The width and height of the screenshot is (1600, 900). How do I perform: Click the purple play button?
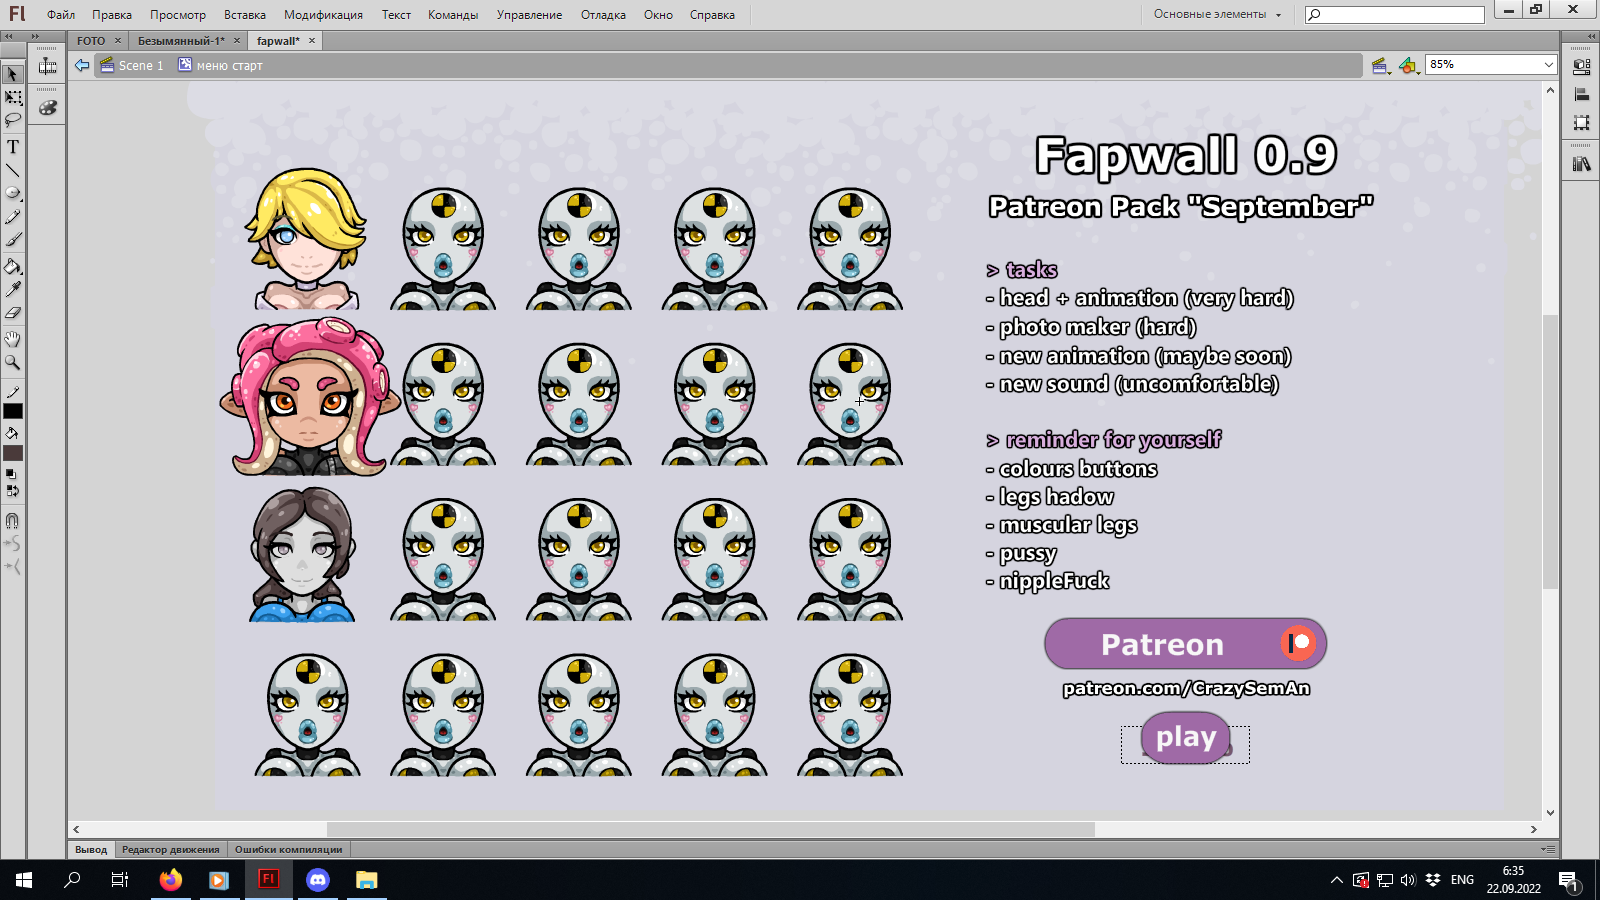[x=1185, y=738]
